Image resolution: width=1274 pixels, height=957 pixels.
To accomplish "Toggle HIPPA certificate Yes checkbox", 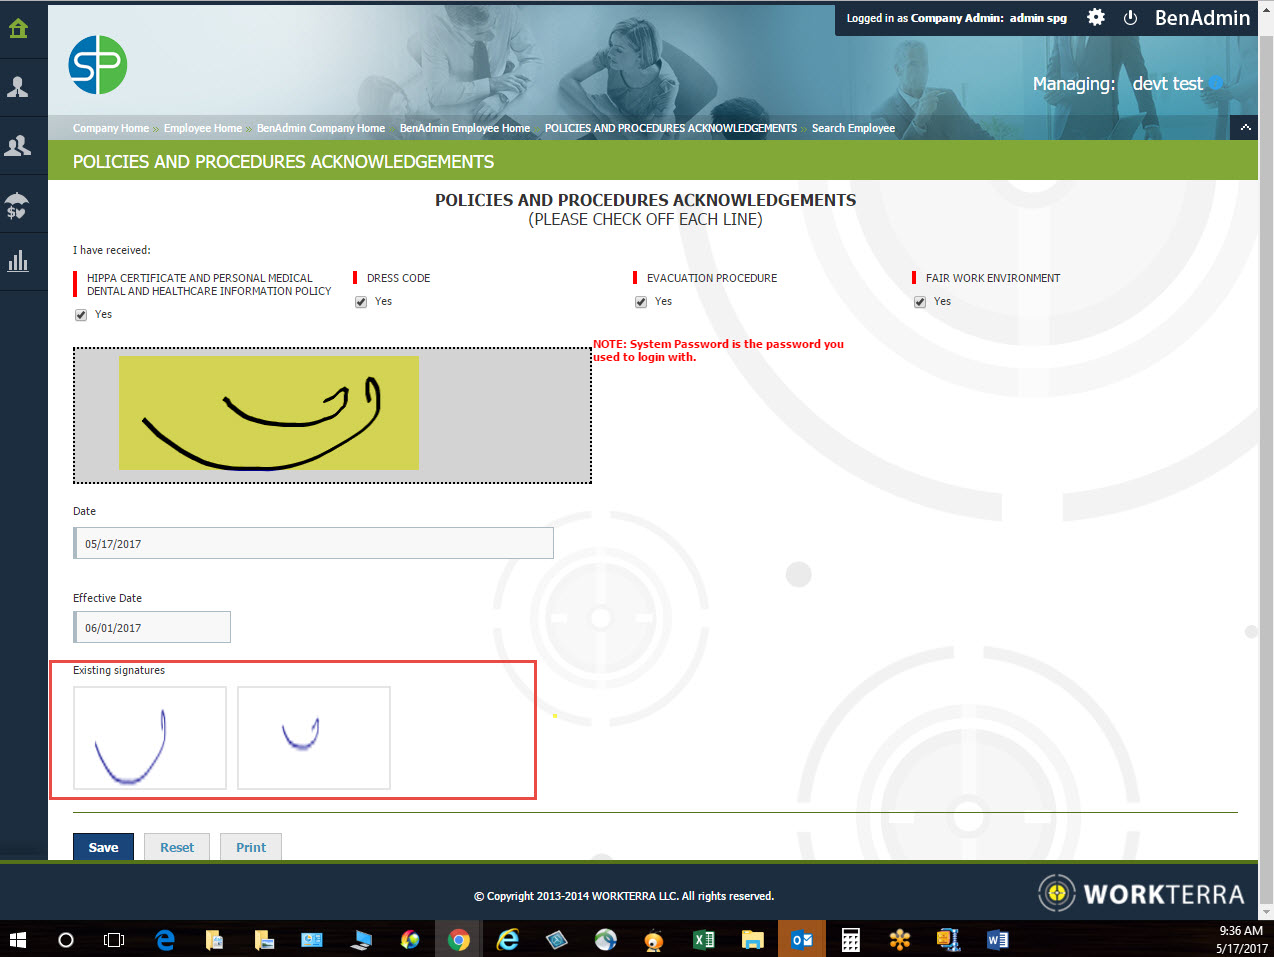I will [x=81, y=315].
